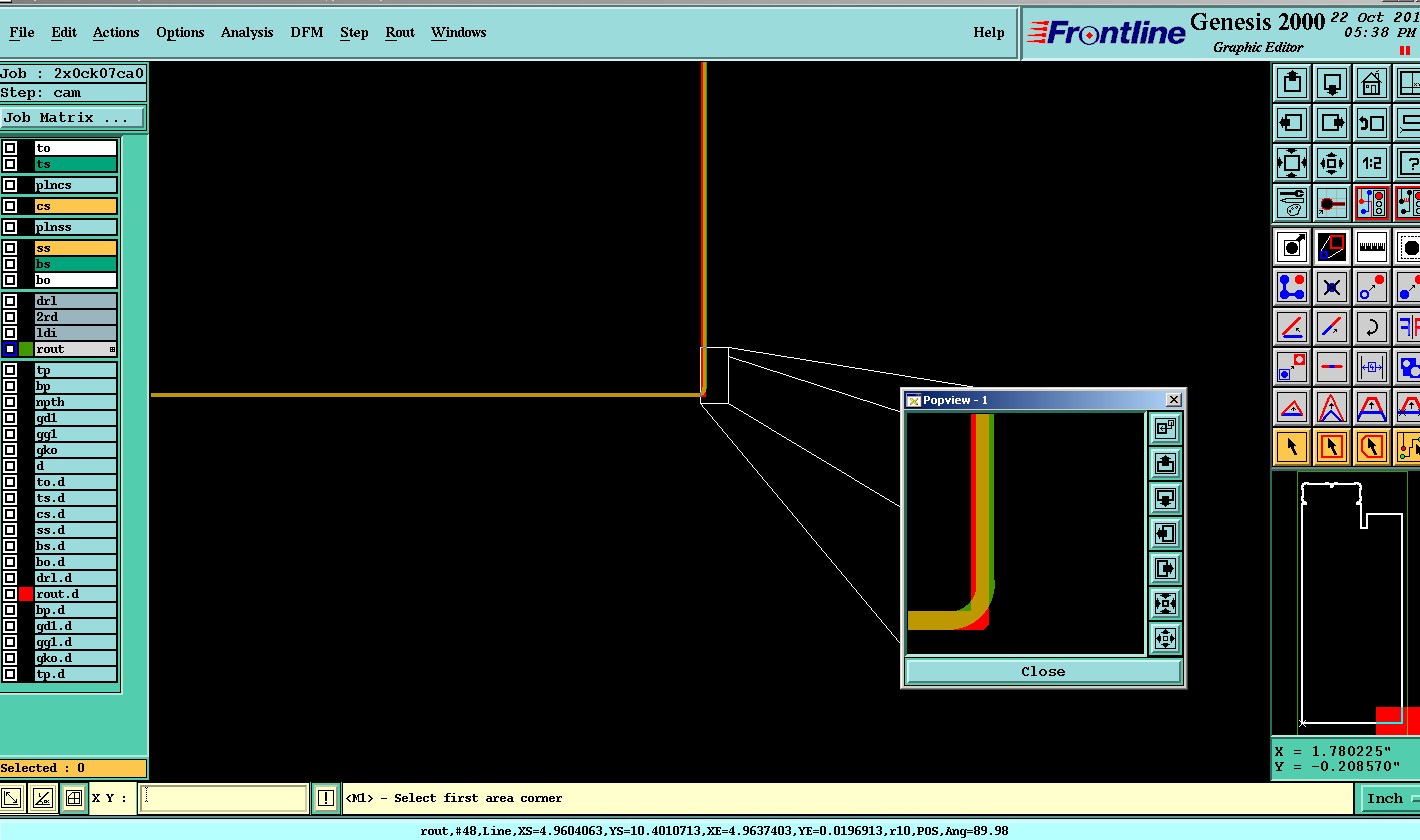Click the Job Matrix button

click(73, 118)
